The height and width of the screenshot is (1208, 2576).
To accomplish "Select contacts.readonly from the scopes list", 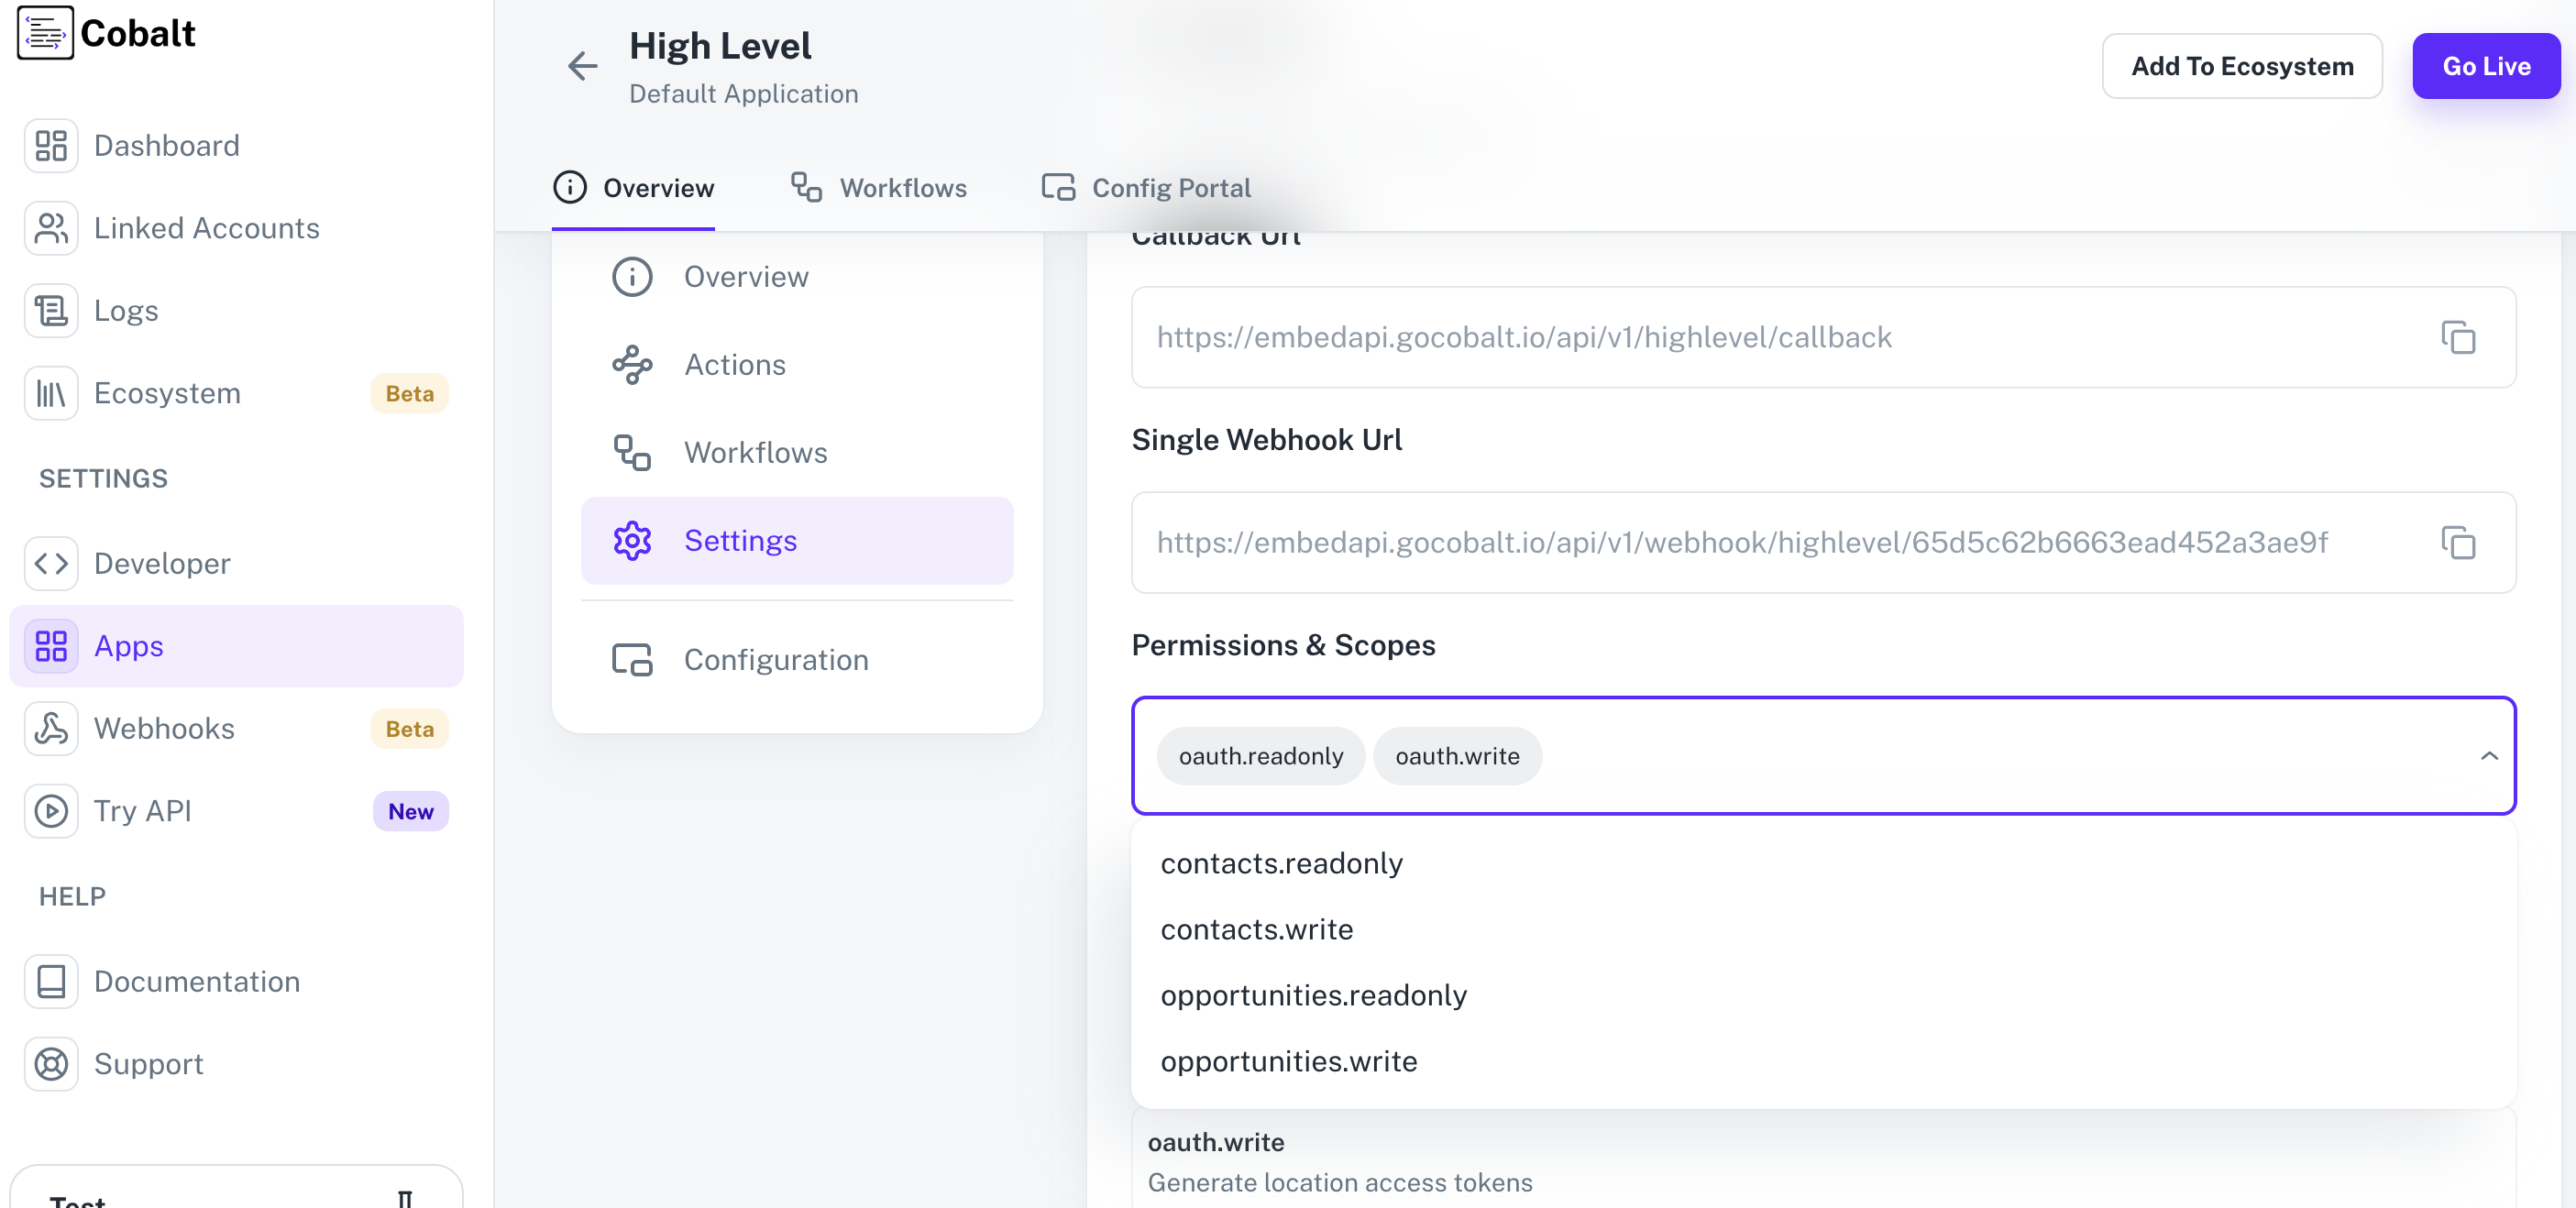I will [x=1282, y=863].
